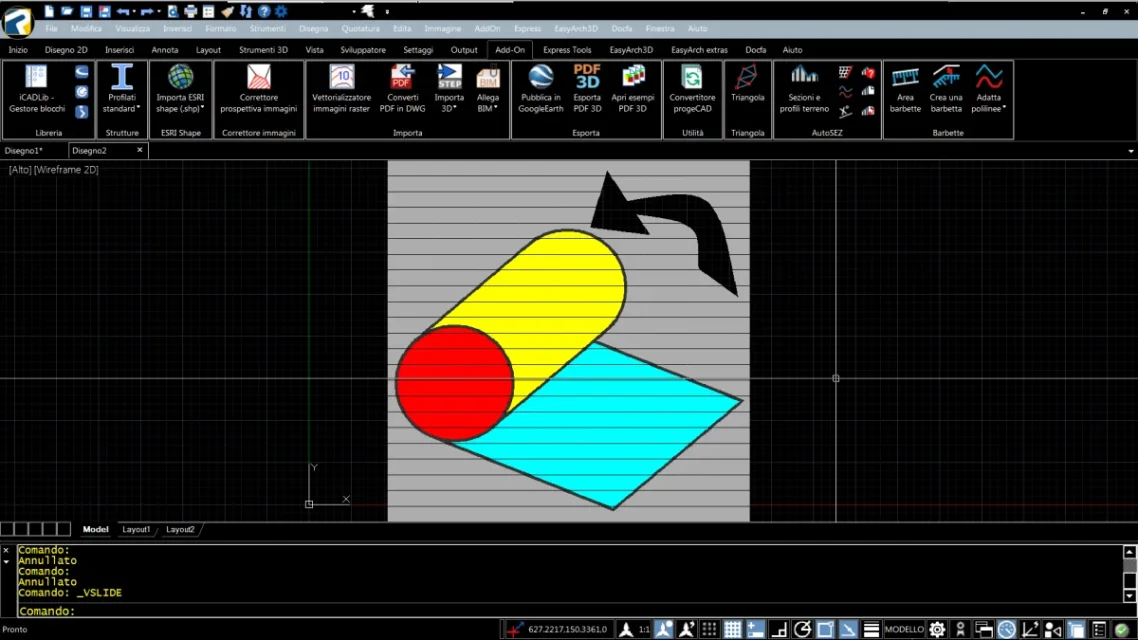Click AutoSEZ help question-mark icon

868,73
